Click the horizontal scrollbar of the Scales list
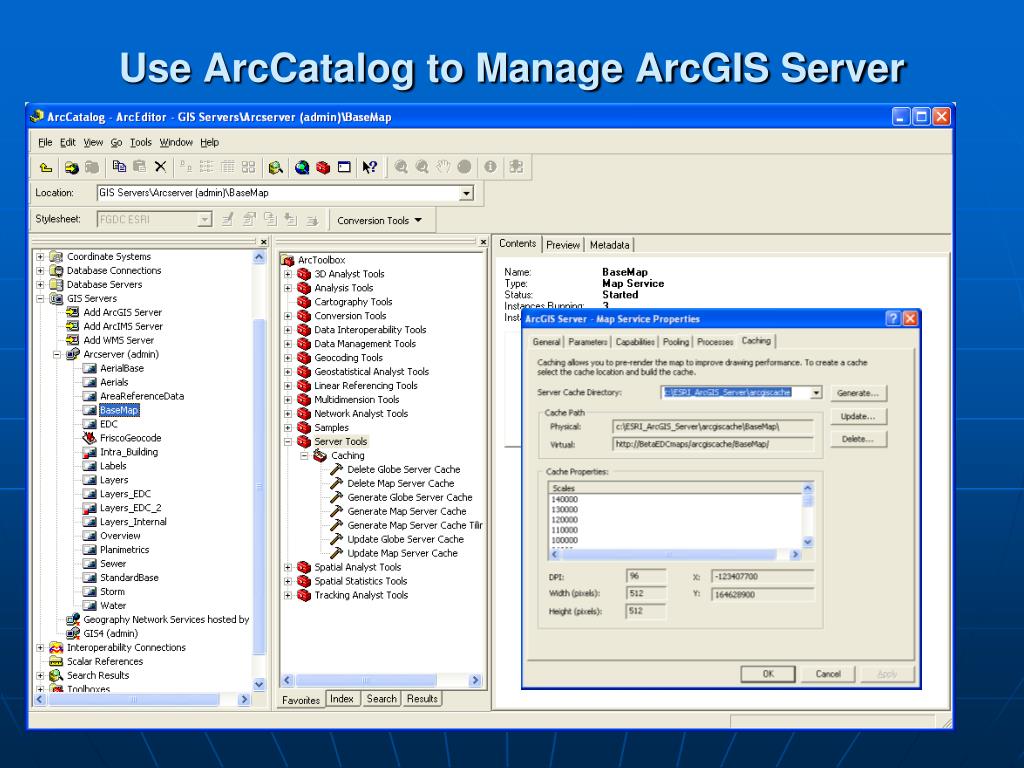The image size is (1024, 768). [x=675, y=554]
